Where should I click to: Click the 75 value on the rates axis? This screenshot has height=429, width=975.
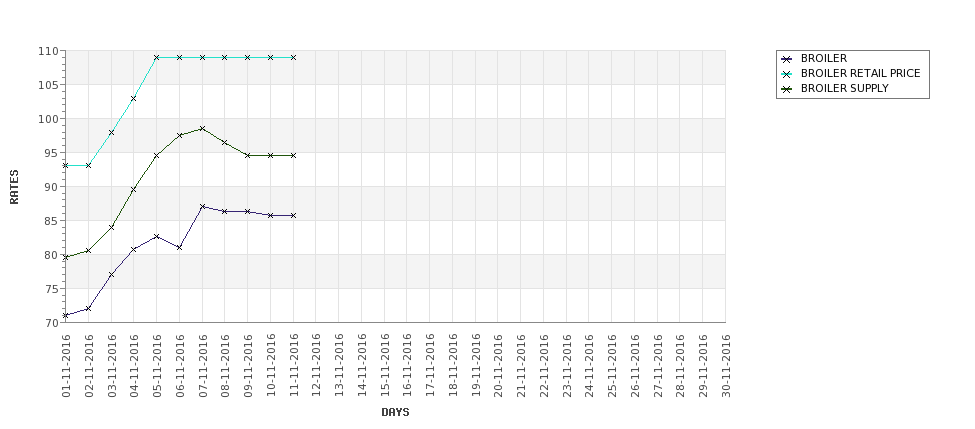[x=53, y=288]
